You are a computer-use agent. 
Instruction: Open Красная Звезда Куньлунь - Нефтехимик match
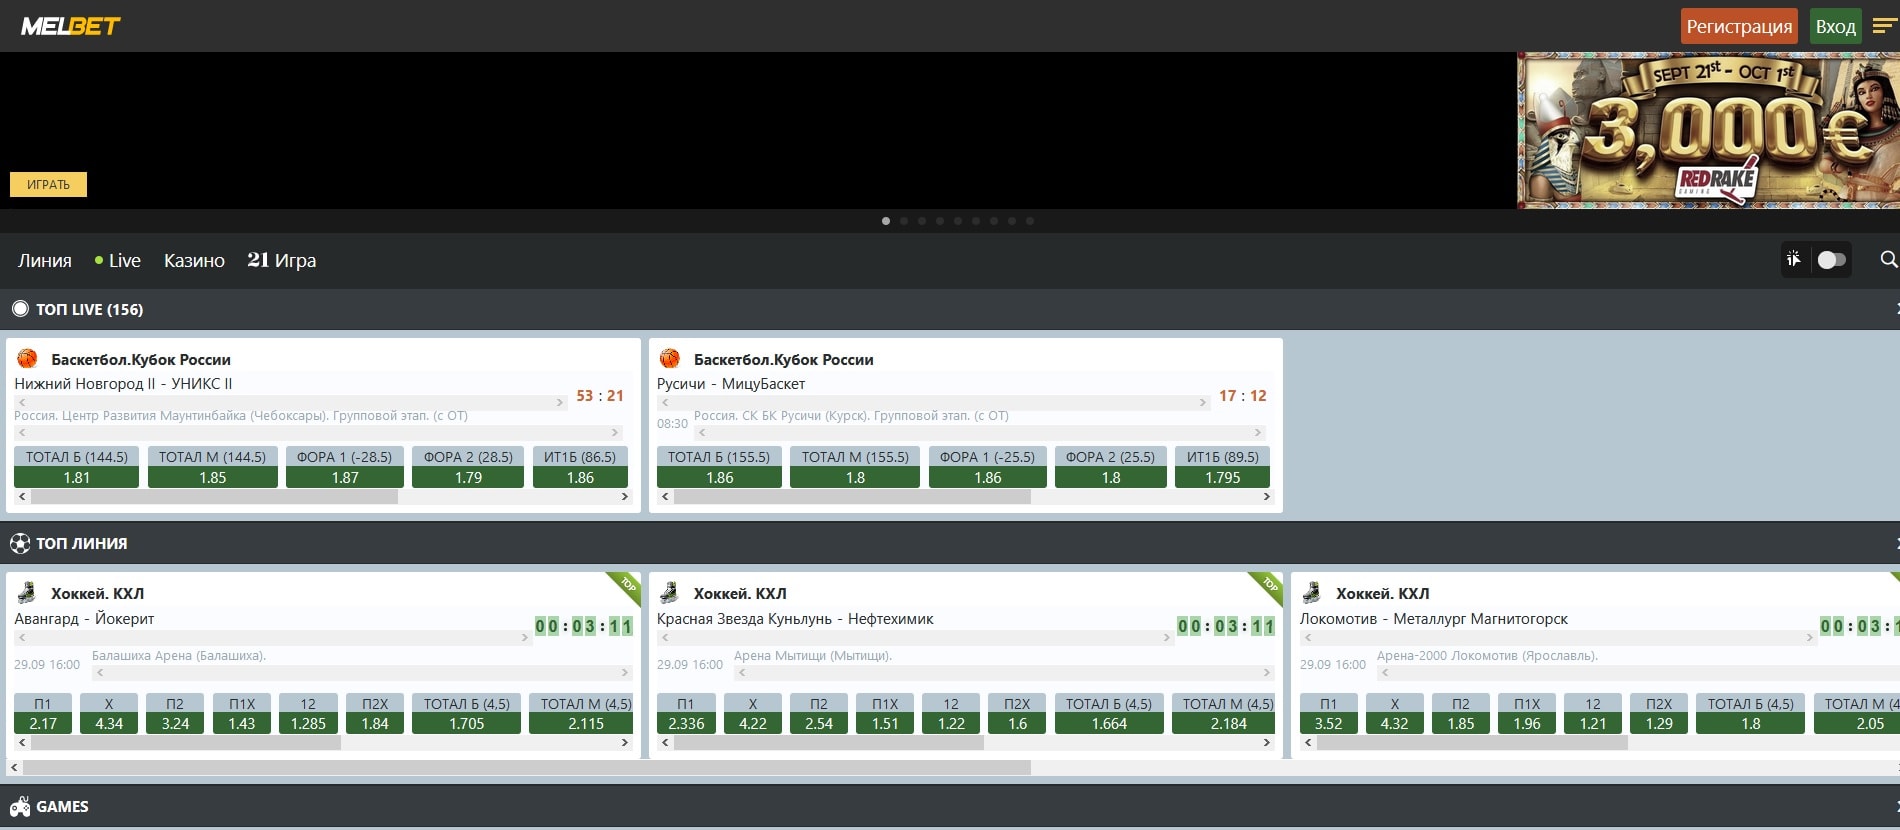tap(795, 619)
